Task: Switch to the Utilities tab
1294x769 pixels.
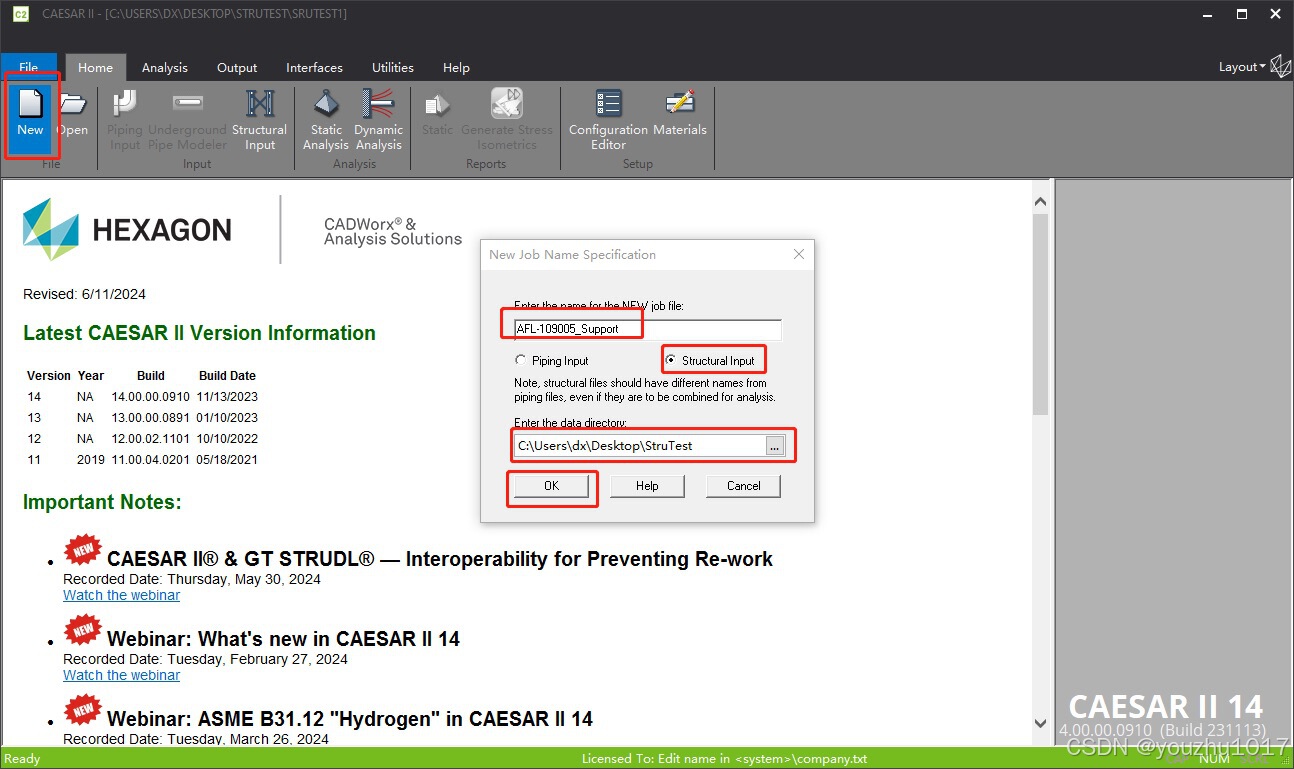Action: point(393,67)
